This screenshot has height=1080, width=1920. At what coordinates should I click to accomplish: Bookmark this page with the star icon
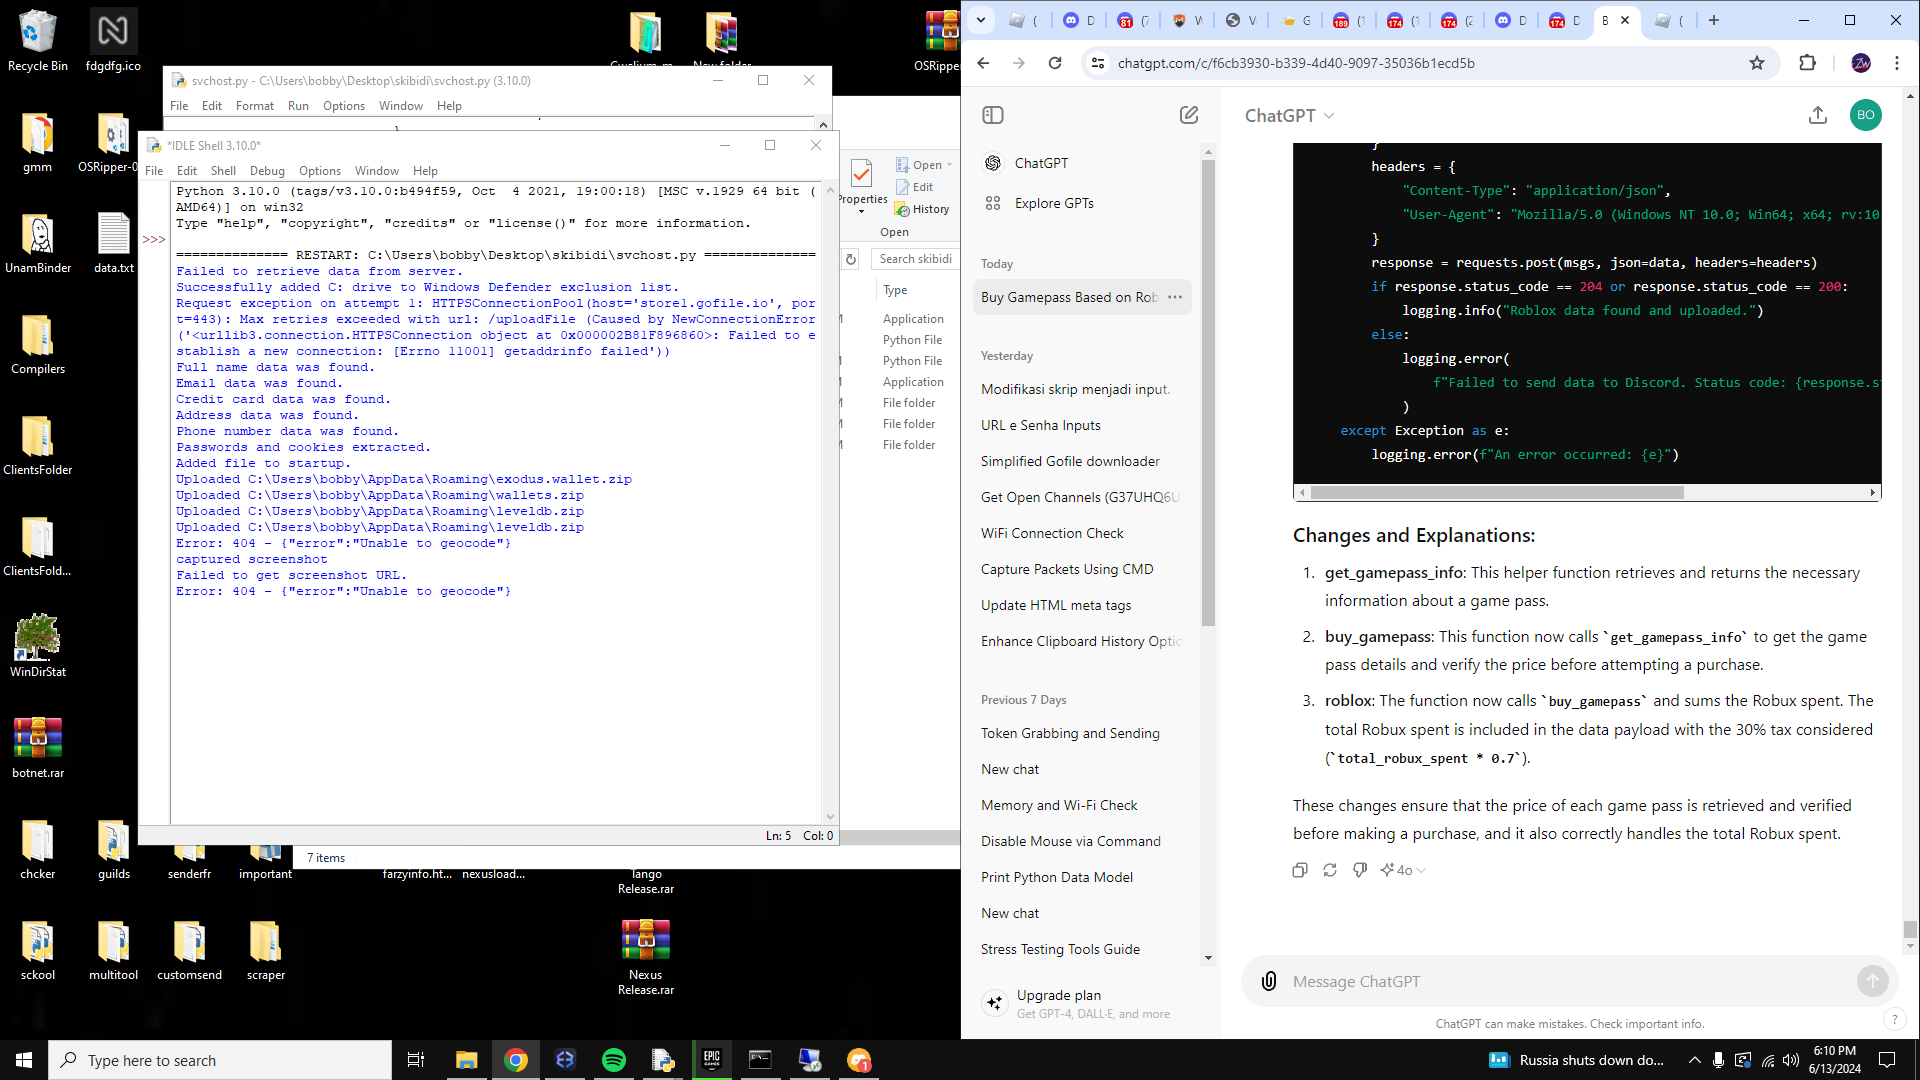[1756, 63]
